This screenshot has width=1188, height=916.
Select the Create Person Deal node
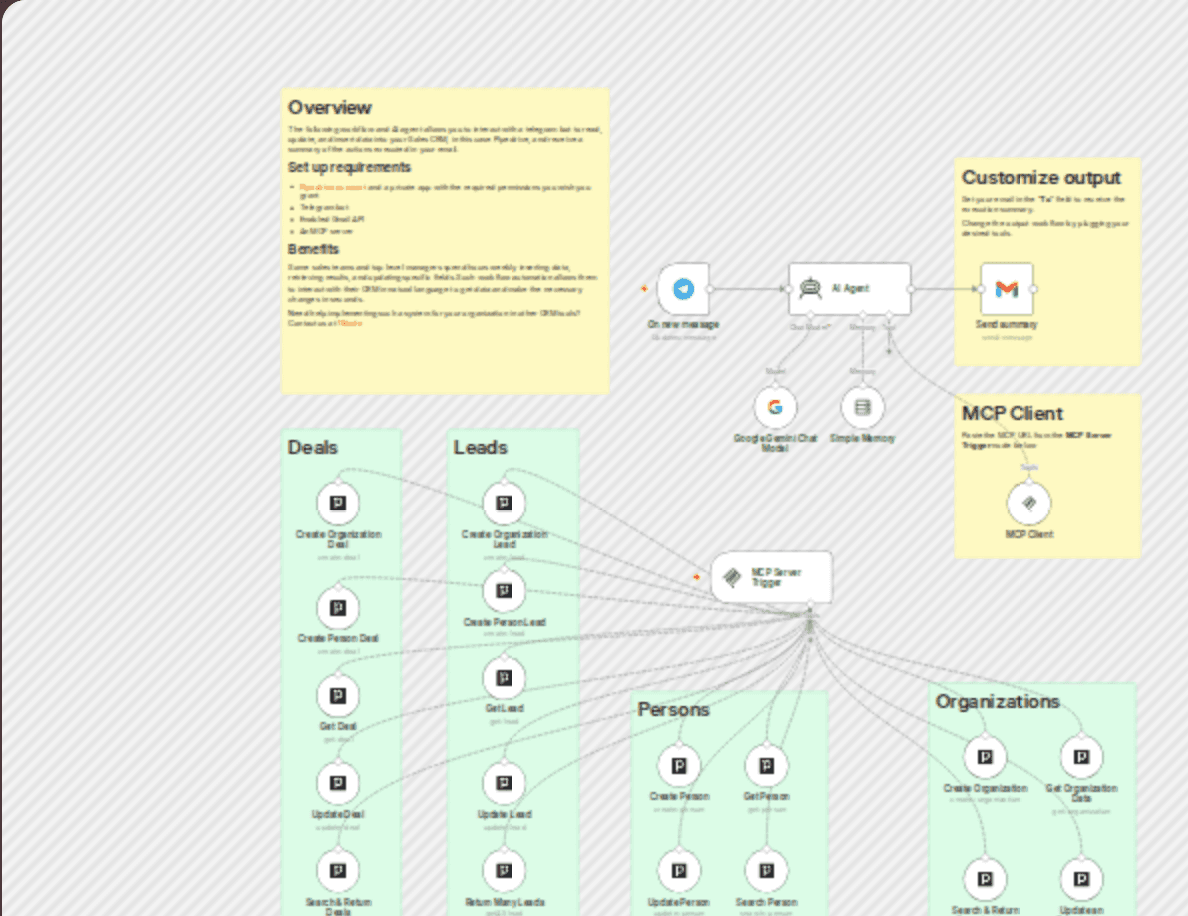pos(338,608)
